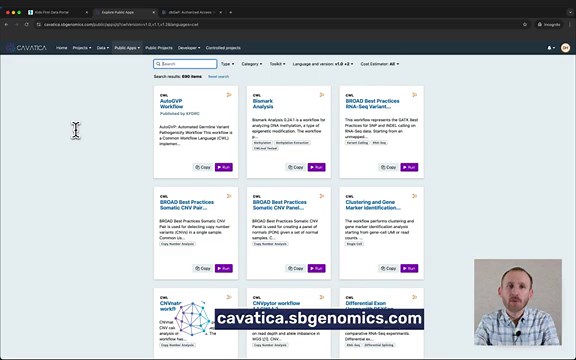
Task: Click the workflow icon on AutoGVP card
Action: (x=229, y=95)
